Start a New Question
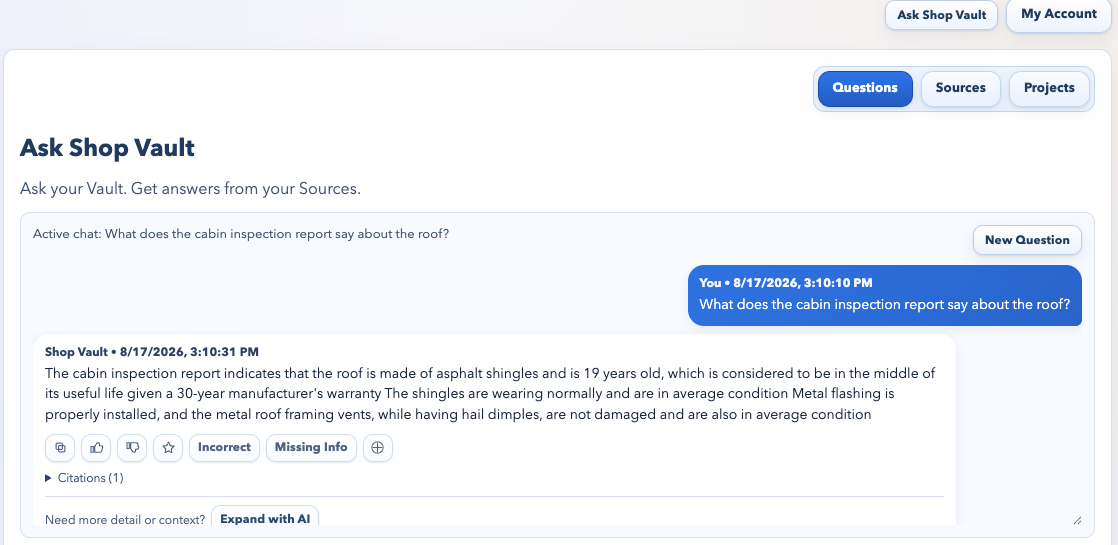This screenshot has width=1118, height=545. [1027, 240]
